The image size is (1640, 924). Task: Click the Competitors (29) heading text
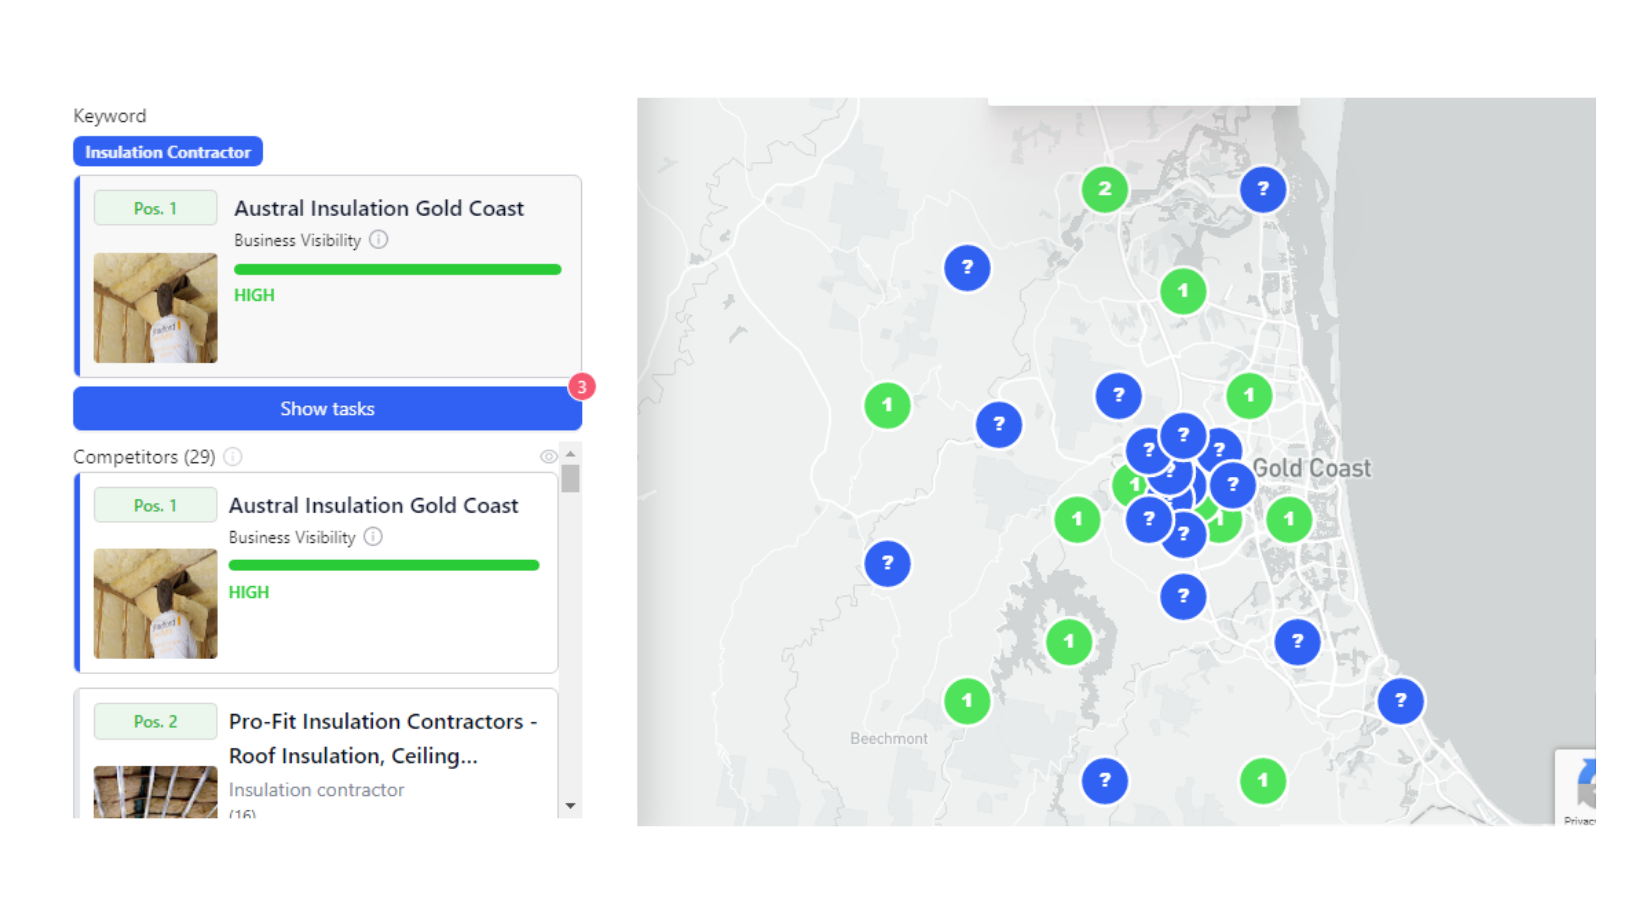point(144,457)
